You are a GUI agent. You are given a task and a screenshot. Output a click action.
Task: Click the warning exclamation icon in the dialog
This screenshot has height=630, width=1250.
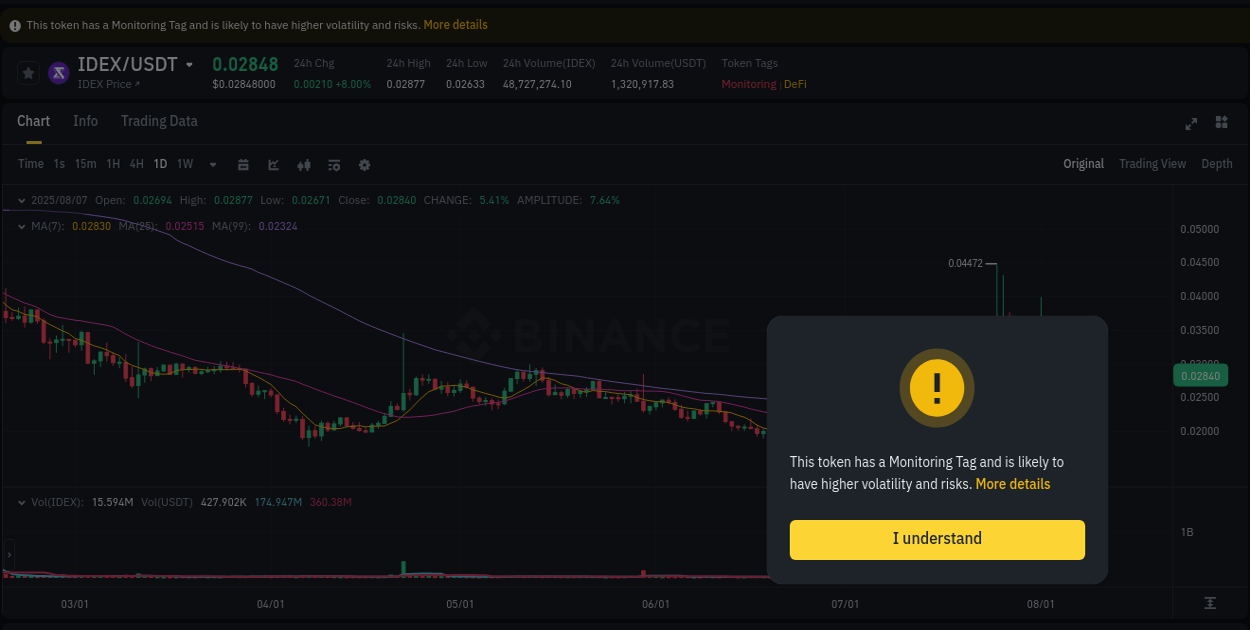[x=937, y=388]
